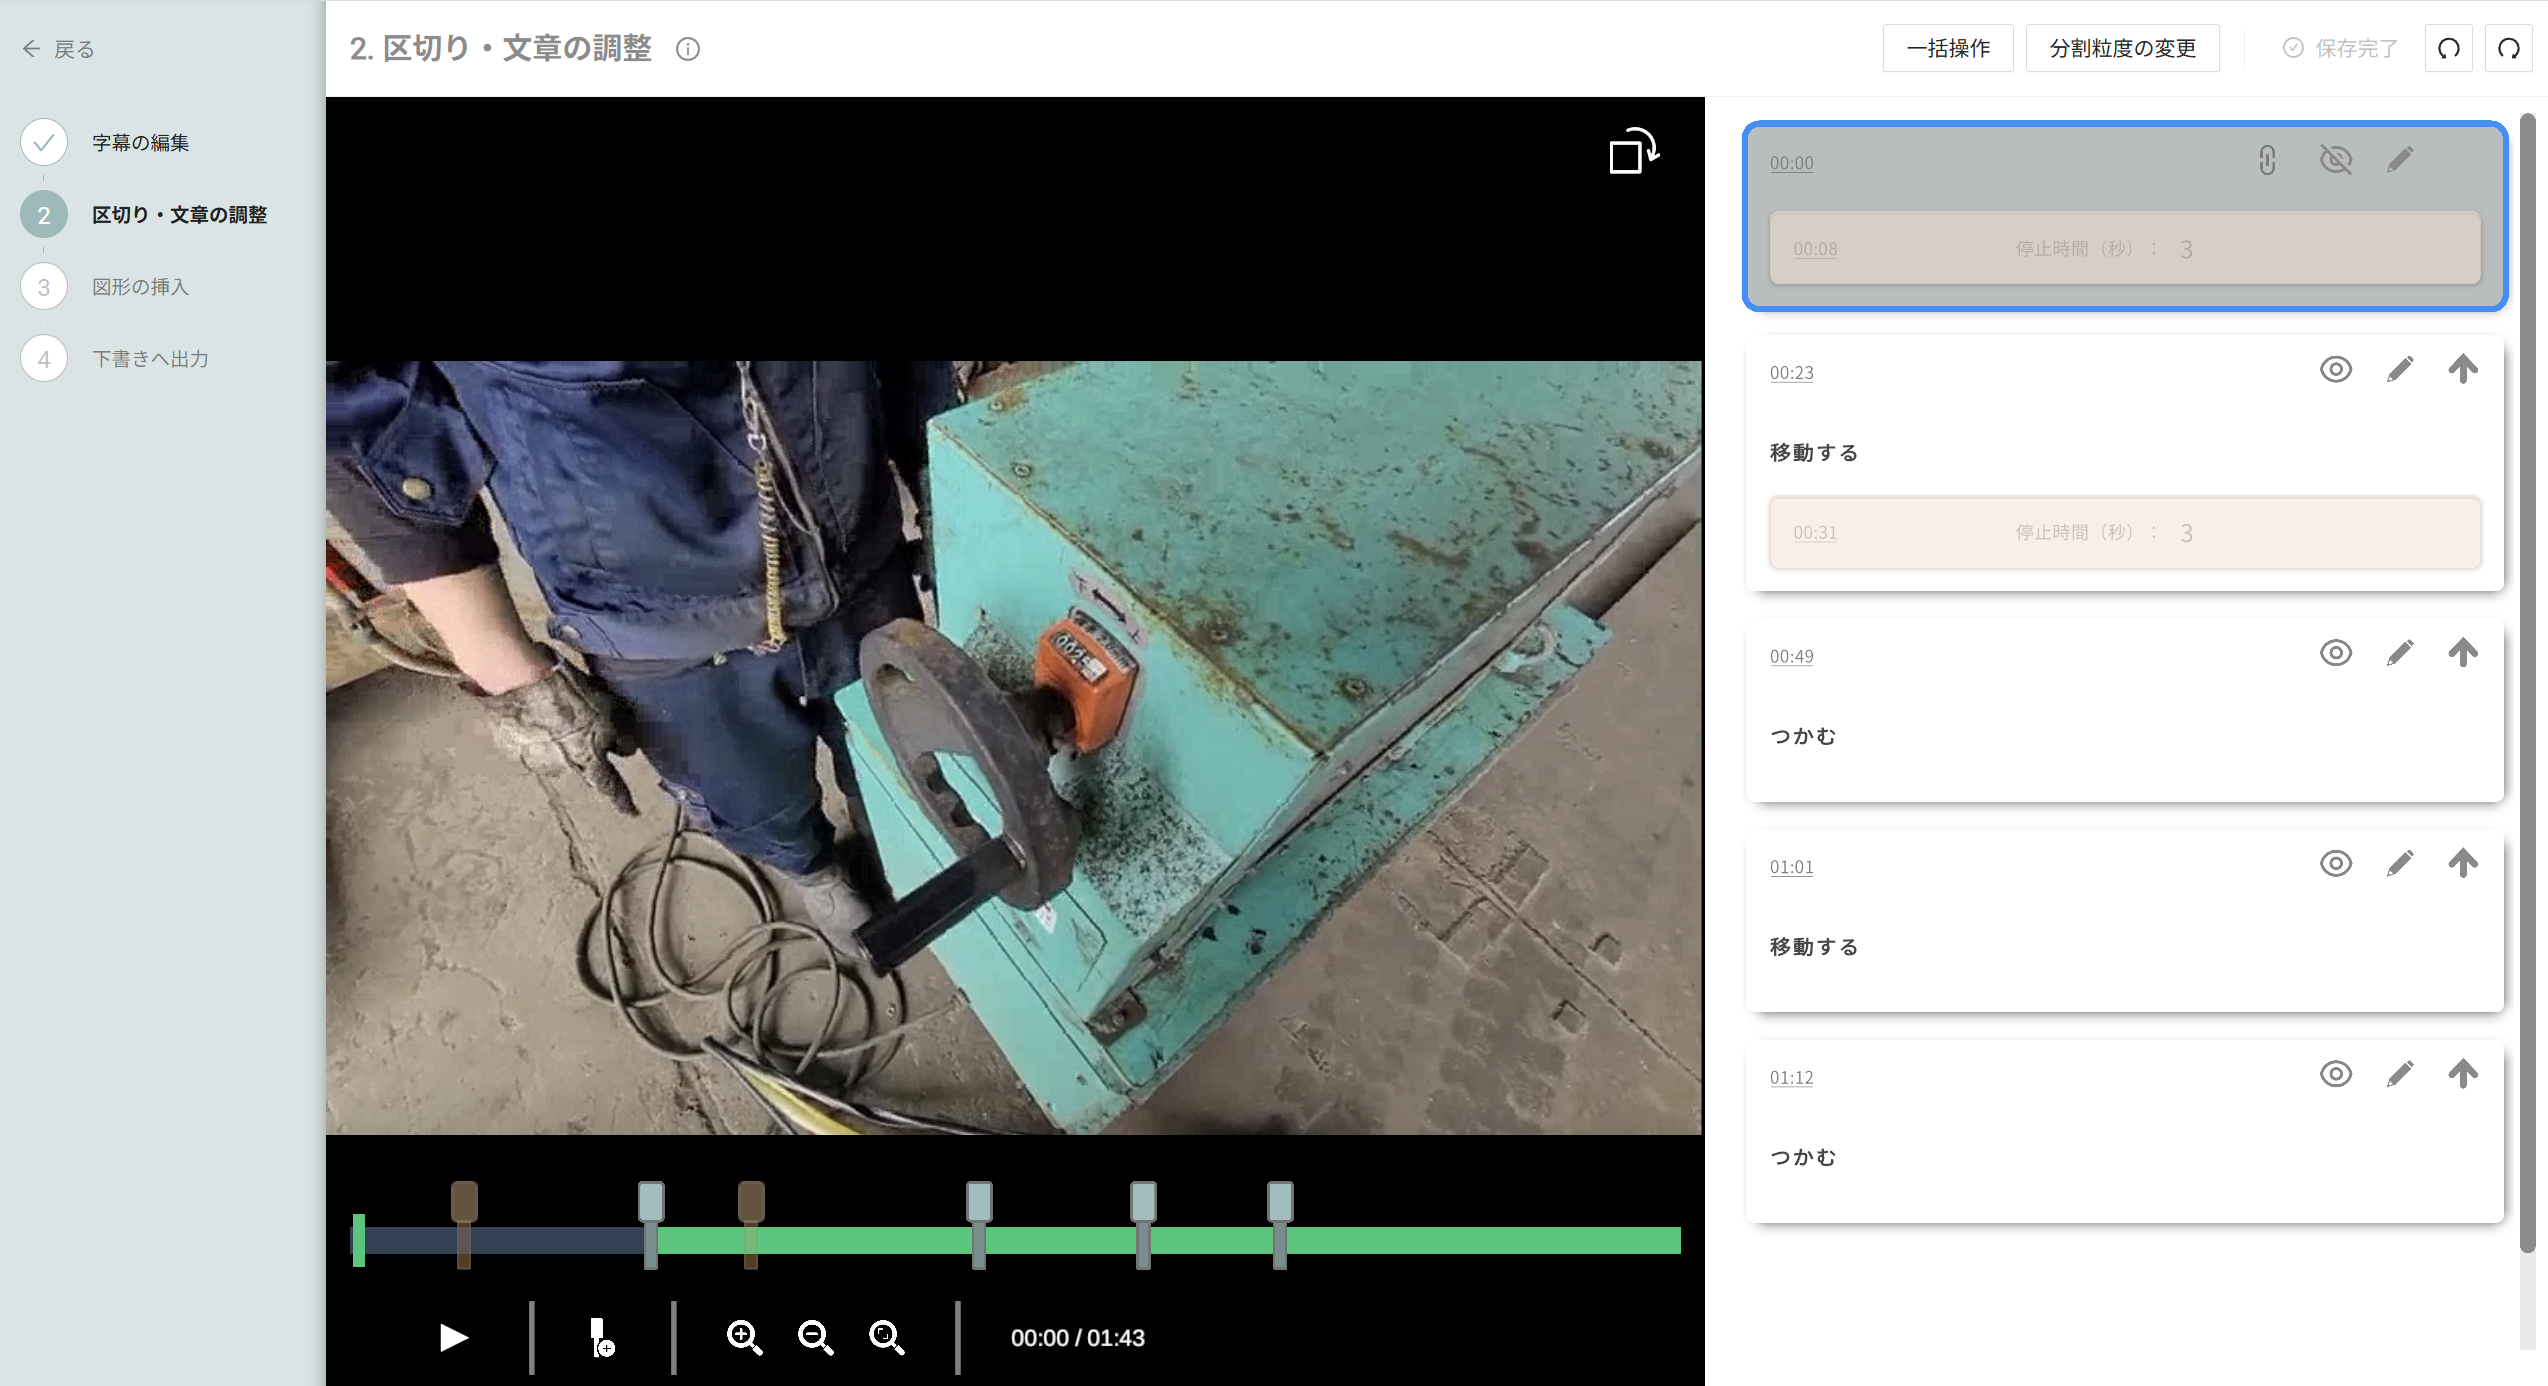Click the 戻る back link
Viewport: 2548px width, 1386px height.
coord(60,49)
